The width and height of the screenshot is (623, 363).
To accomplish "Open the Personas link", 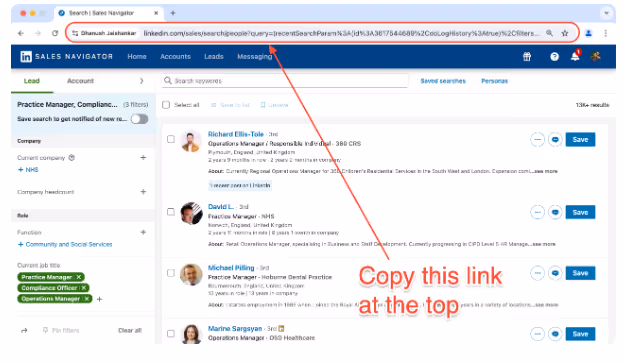I will [x=494, y=81].
